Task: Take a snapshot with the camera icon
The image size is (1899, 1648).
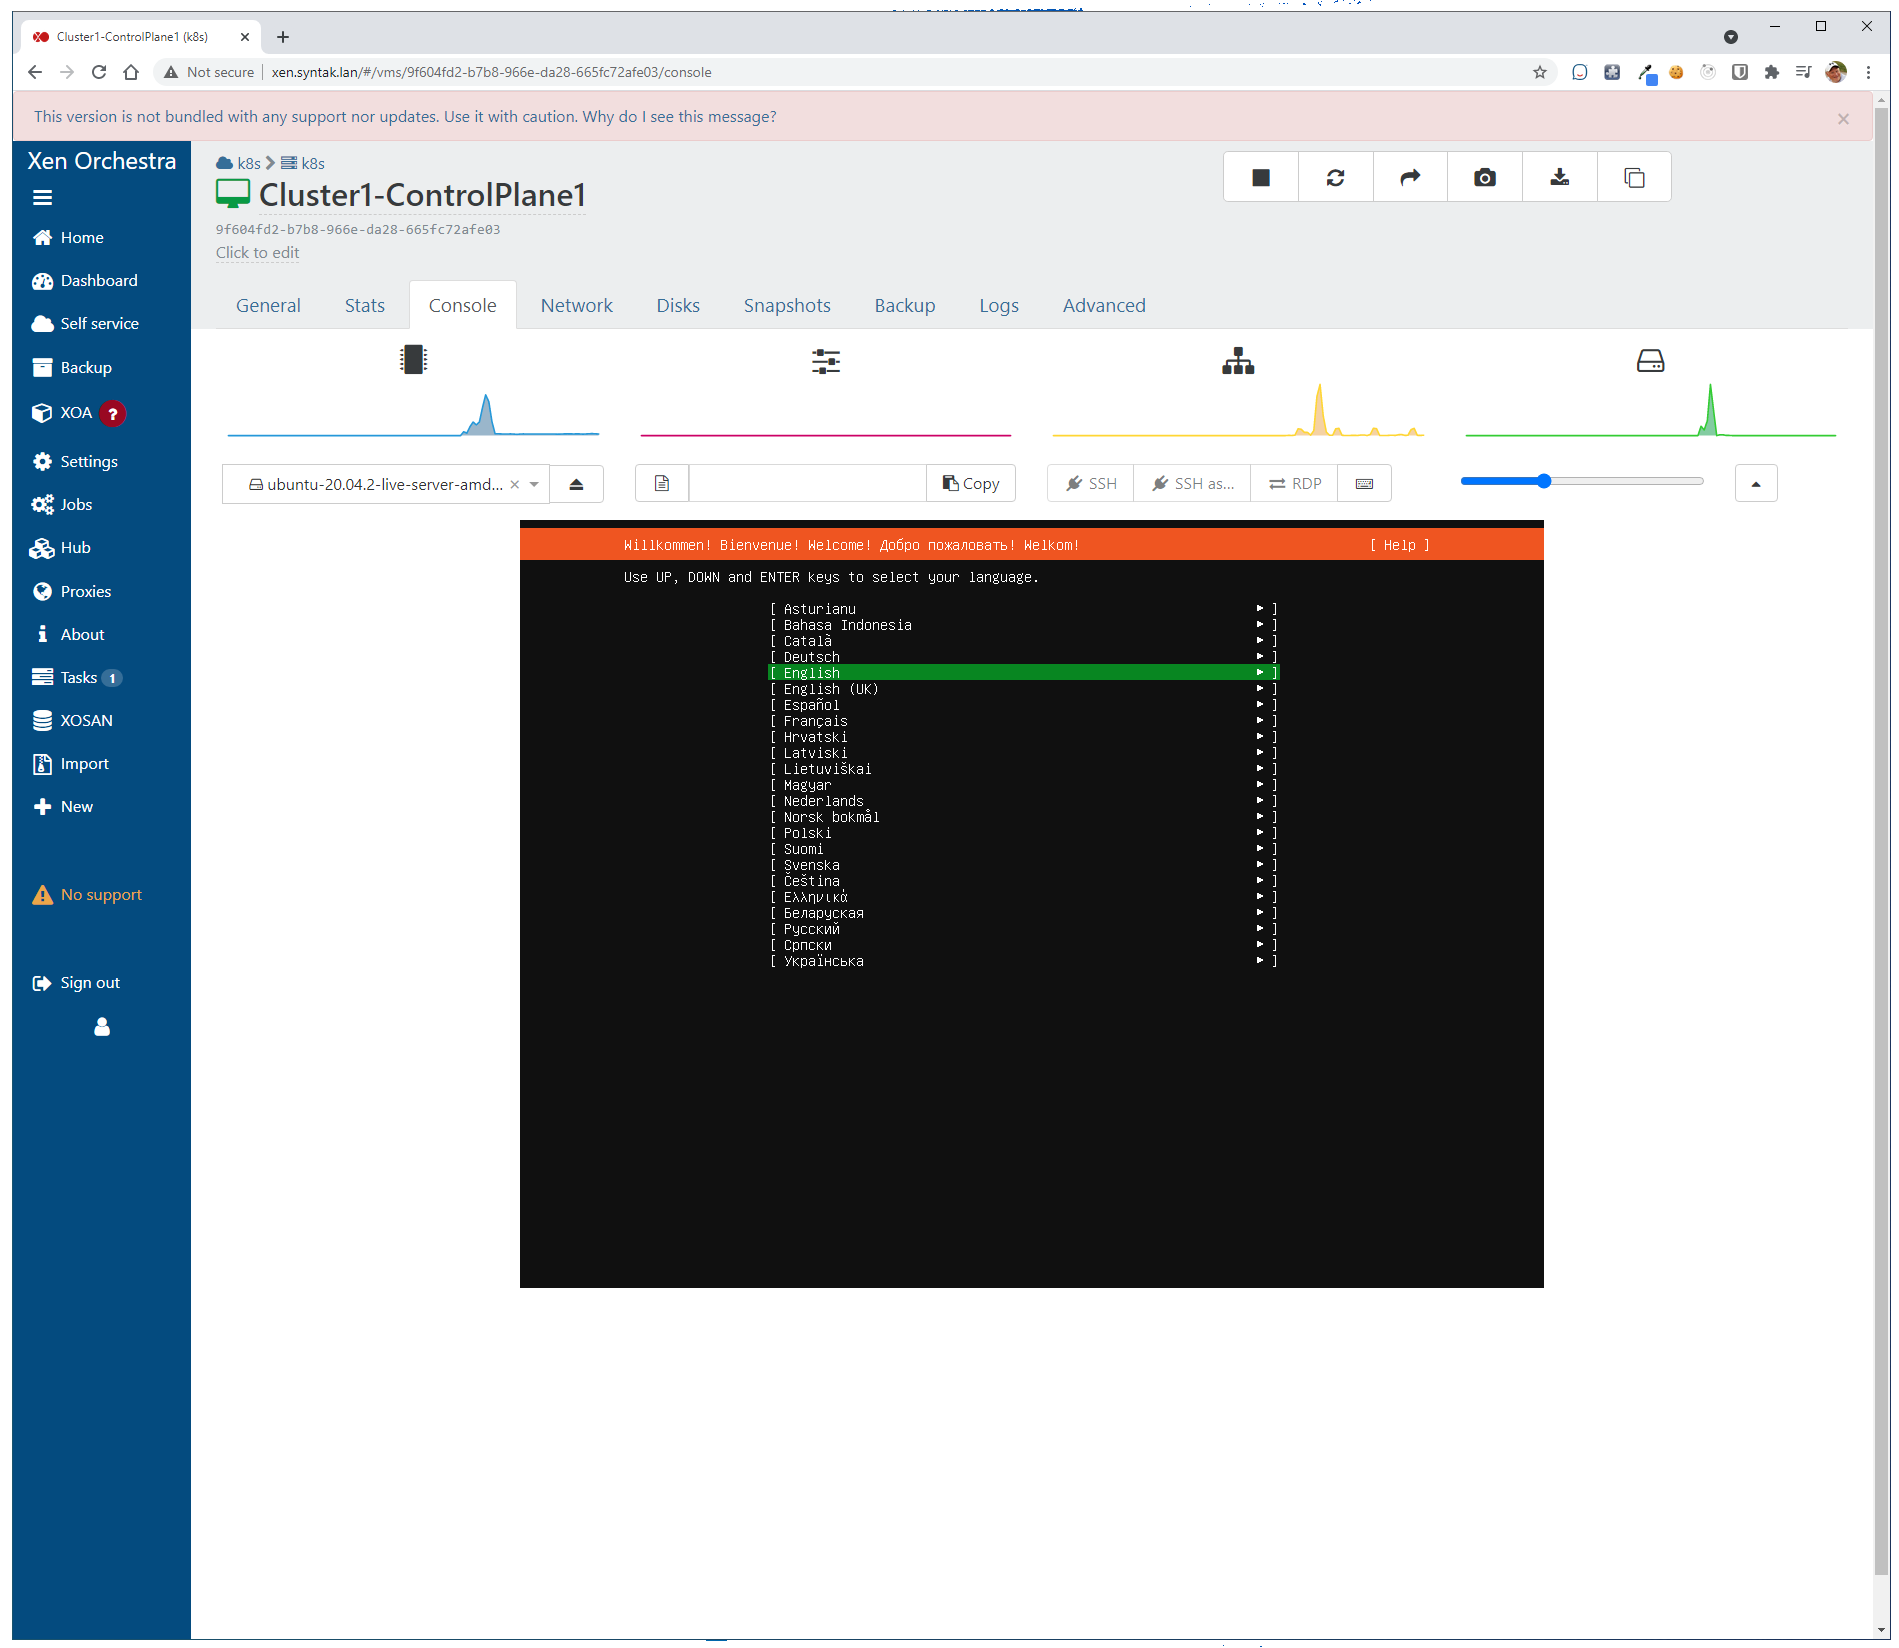Action: pyautogui.click(x=1484, y=178)
